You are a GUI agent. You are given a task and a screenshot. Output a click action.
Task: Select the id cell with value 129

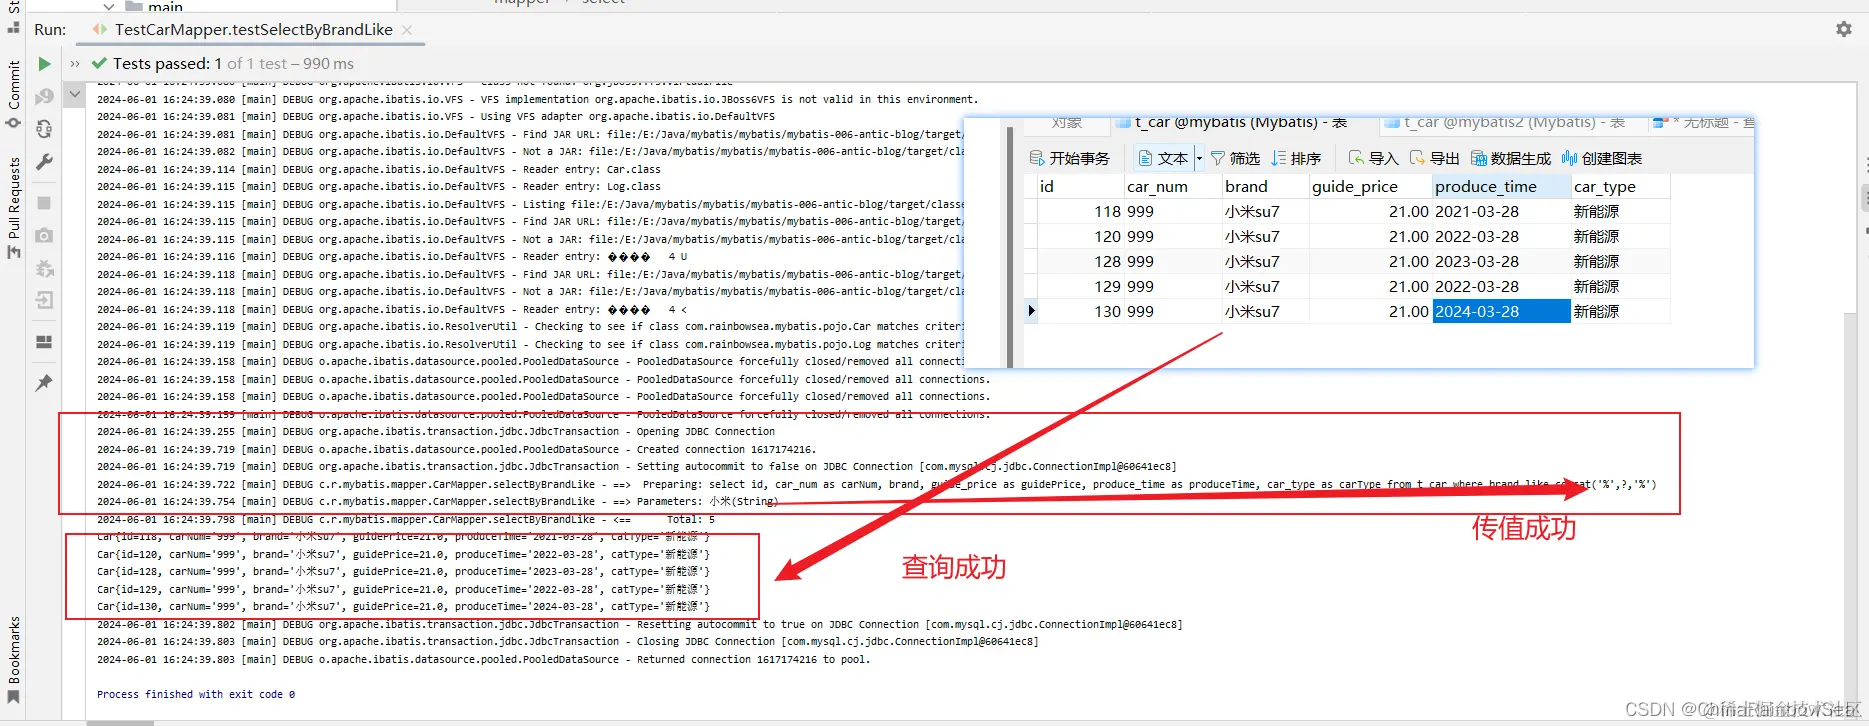[x=1080, y=286]
